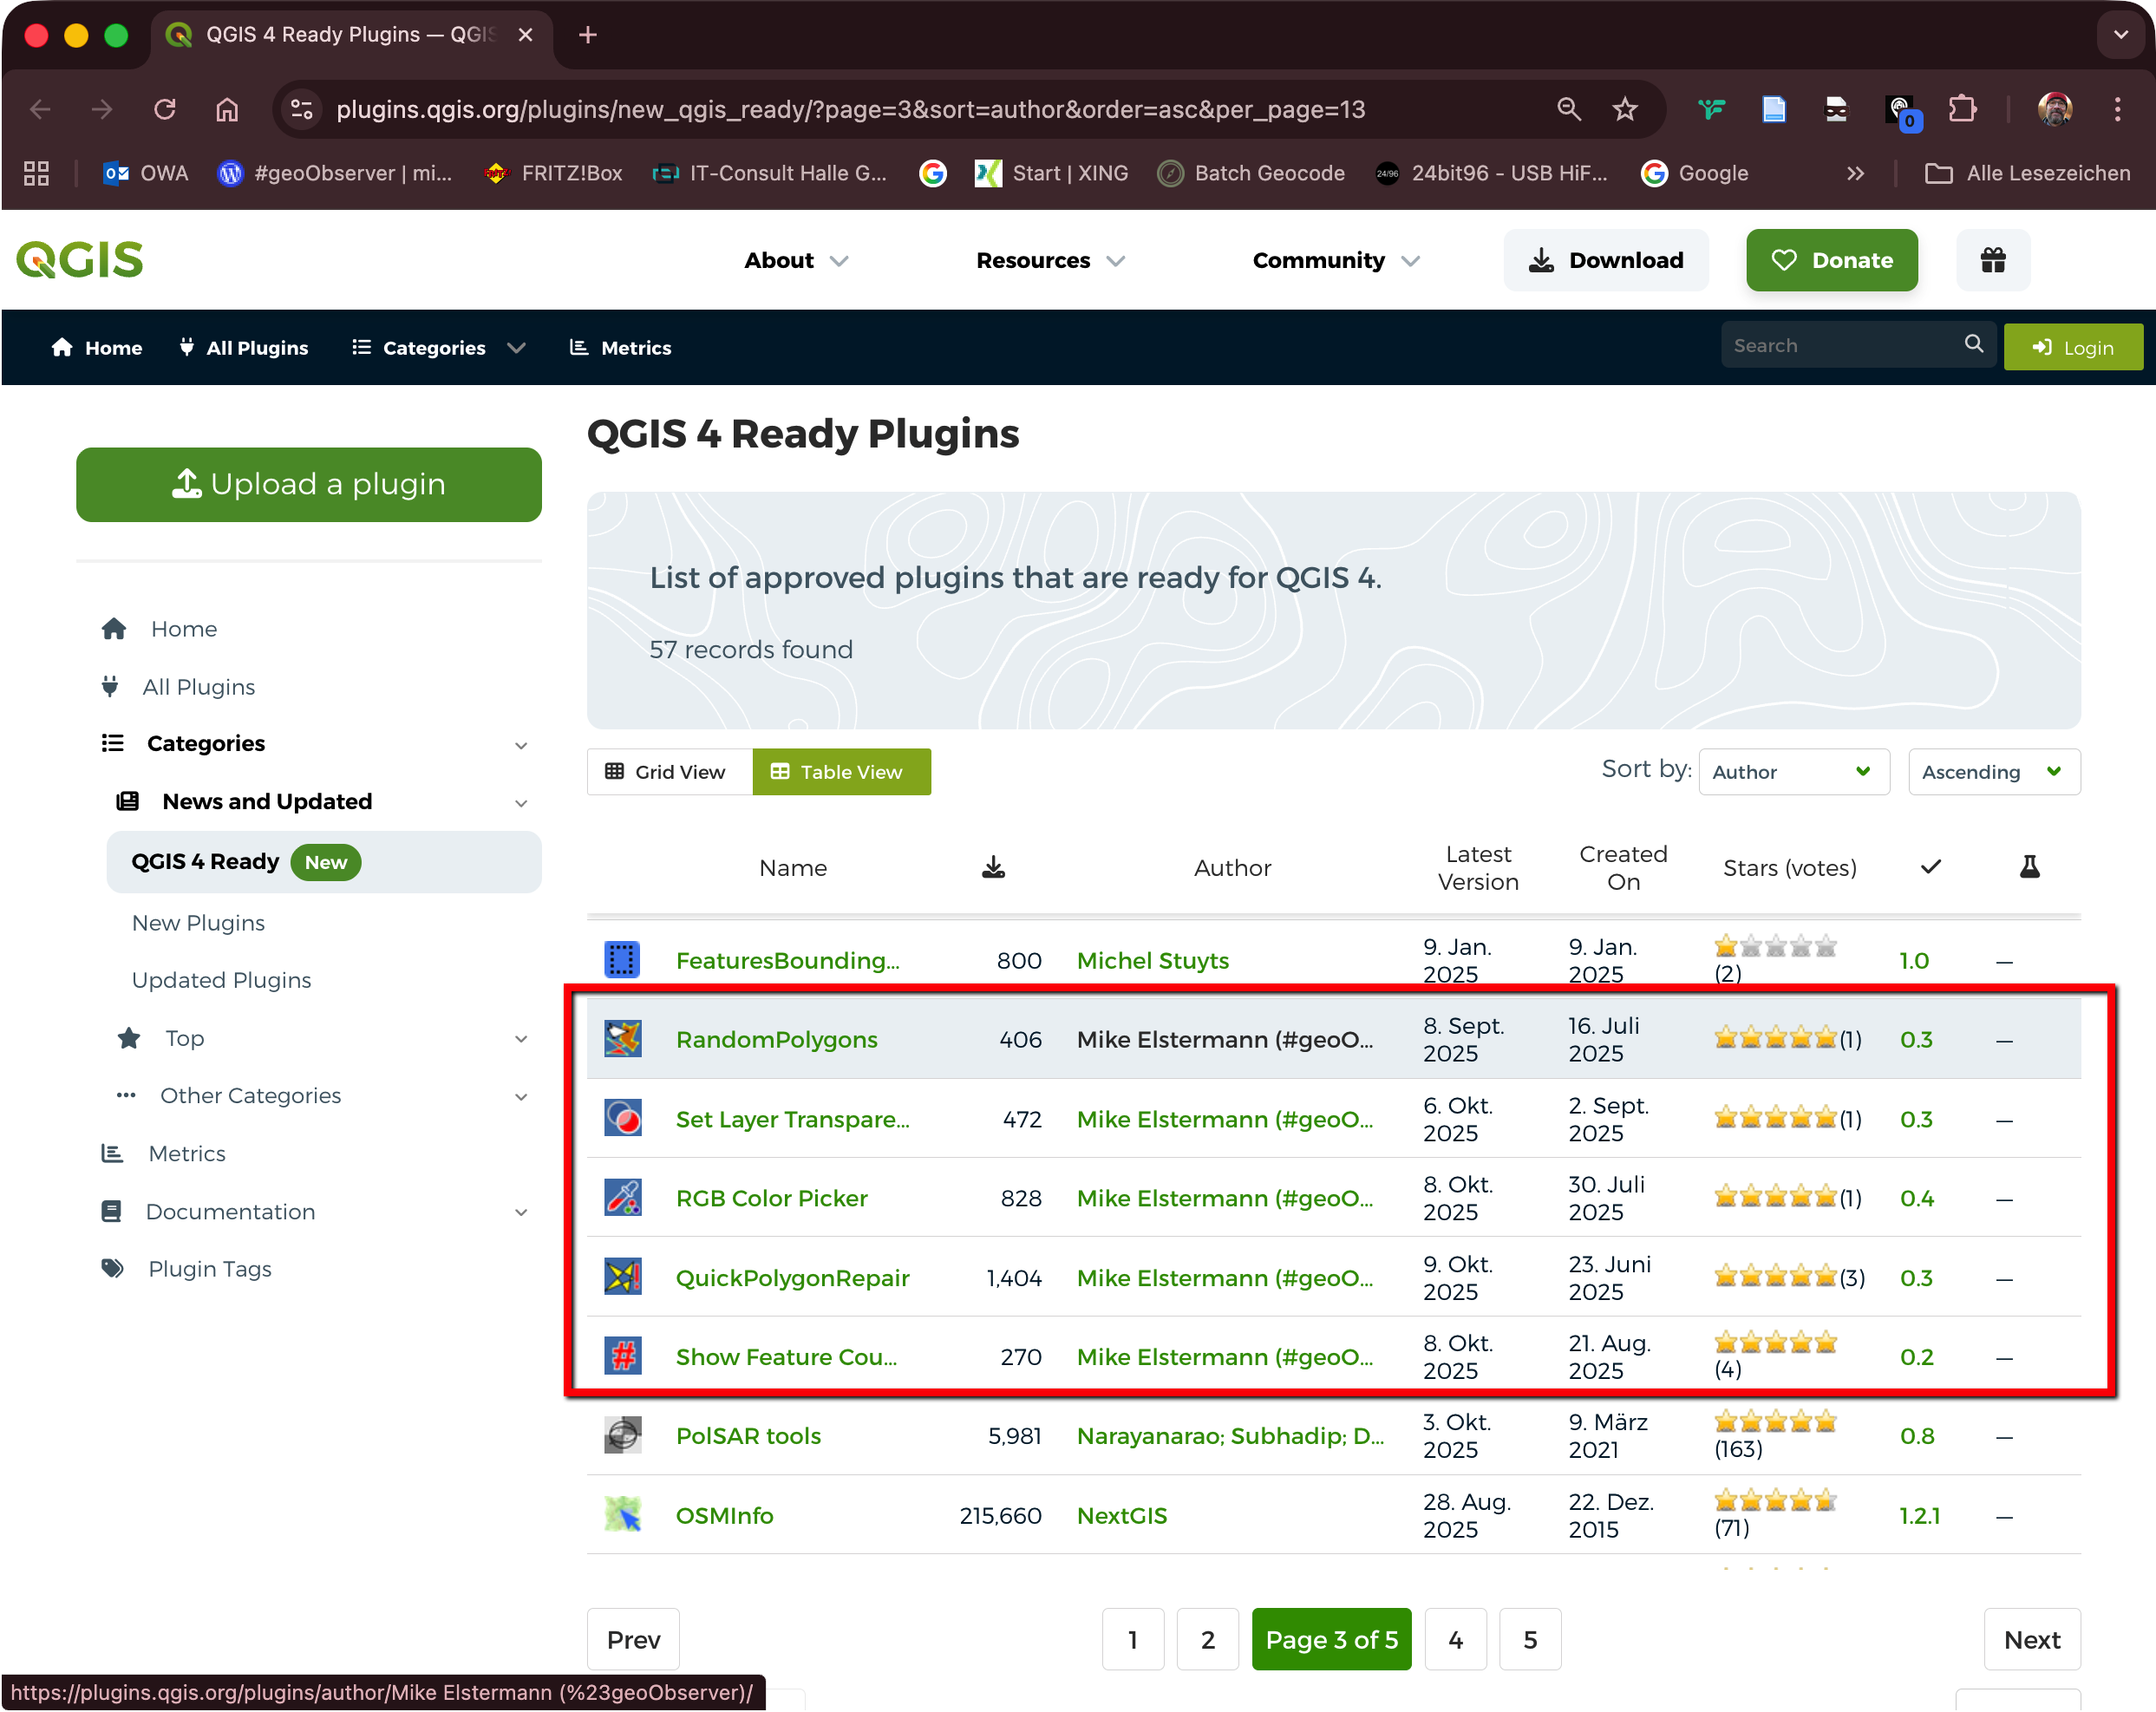2156x1712 pixels.
Task: Bookmark page with the star icon
Action: tap(1625, 109)
